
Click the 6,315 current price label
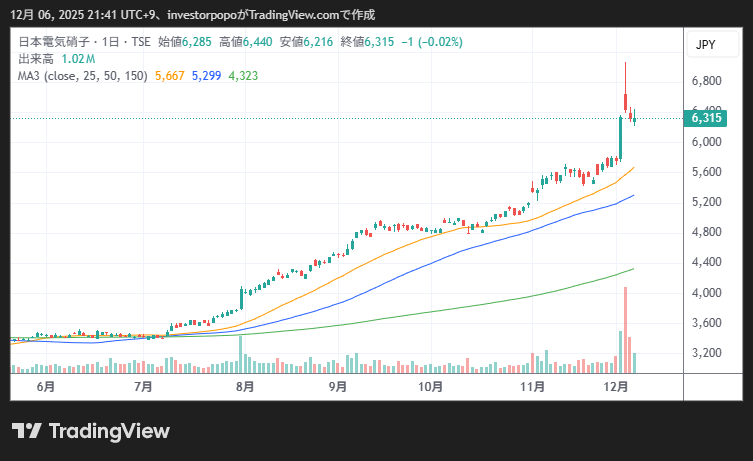tap(706, 119)
